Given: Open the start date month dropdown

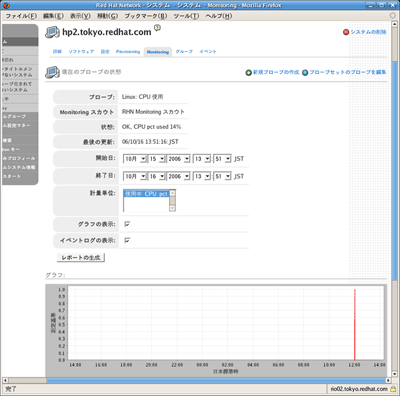Looking at the screenshot, I should tap(135, 159).
